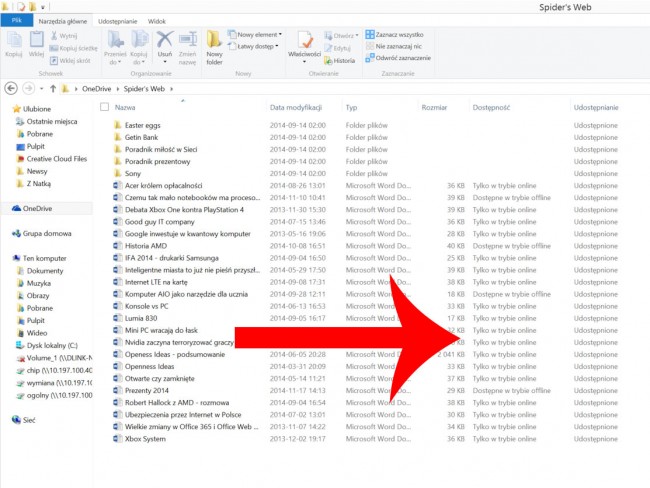Select the Wytnij scissors command
The image size is (650, 488).
click(x=64, y=36)
